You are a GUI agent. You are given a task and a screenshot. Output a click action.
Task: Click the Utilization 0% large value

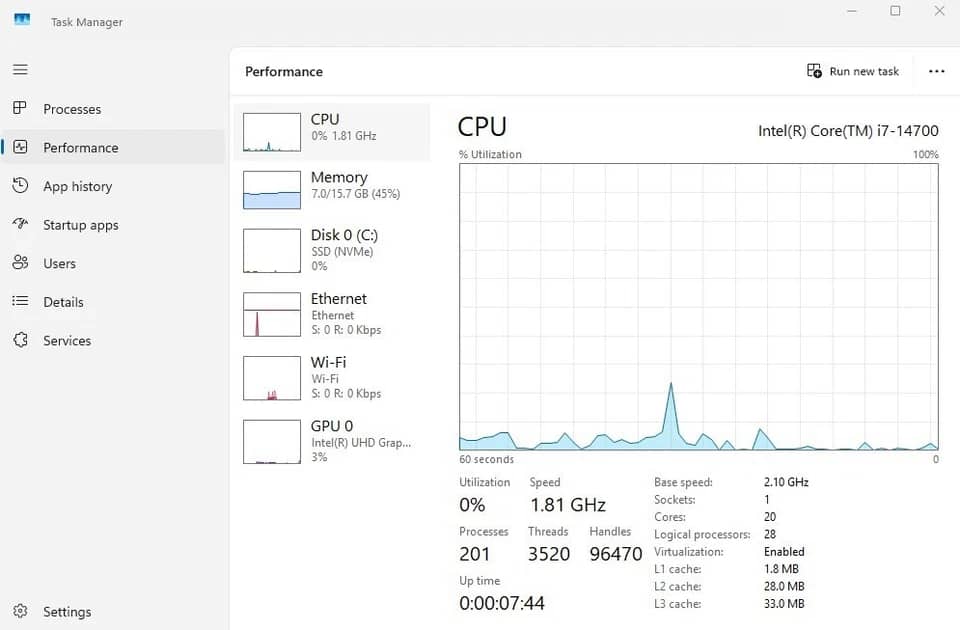point(472,505)
